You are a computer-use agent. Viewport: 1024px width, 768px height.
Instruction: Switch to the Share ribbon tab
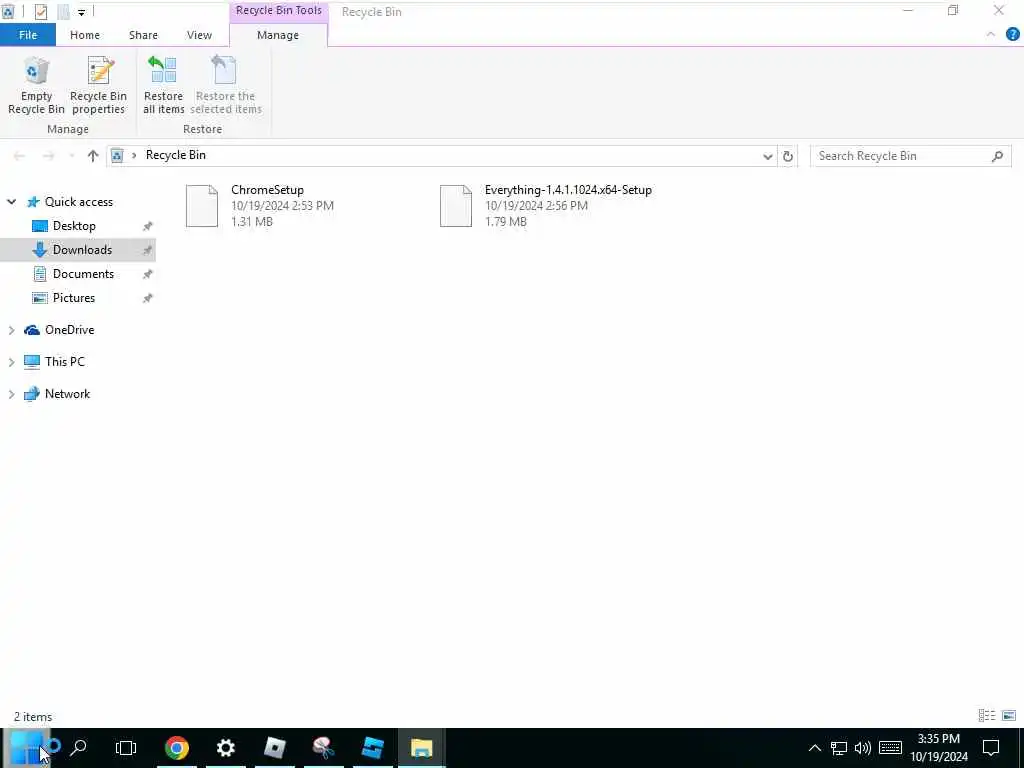(x=143, y=35)
